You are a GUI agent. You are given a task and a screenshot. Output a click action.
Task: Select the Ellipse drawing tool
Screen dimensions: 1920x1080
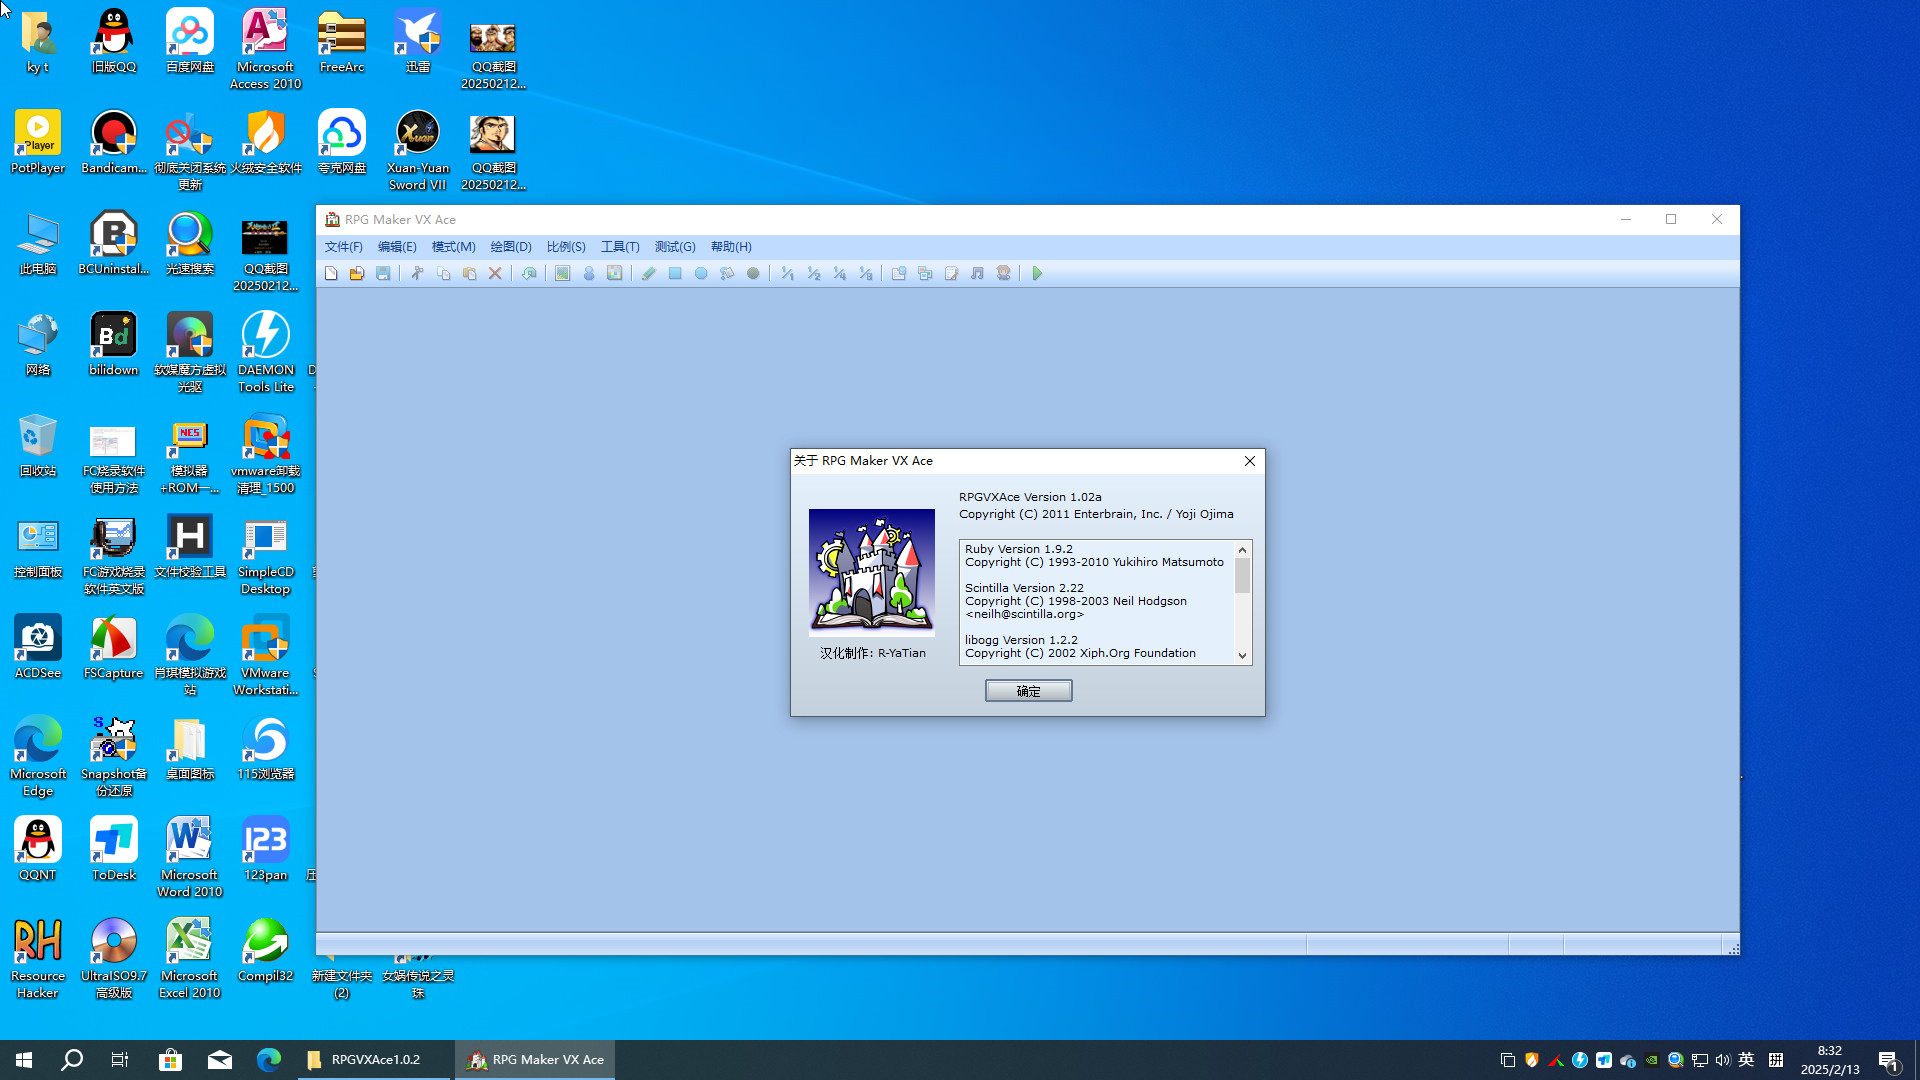pyautogui.click(x=701, y=273)
